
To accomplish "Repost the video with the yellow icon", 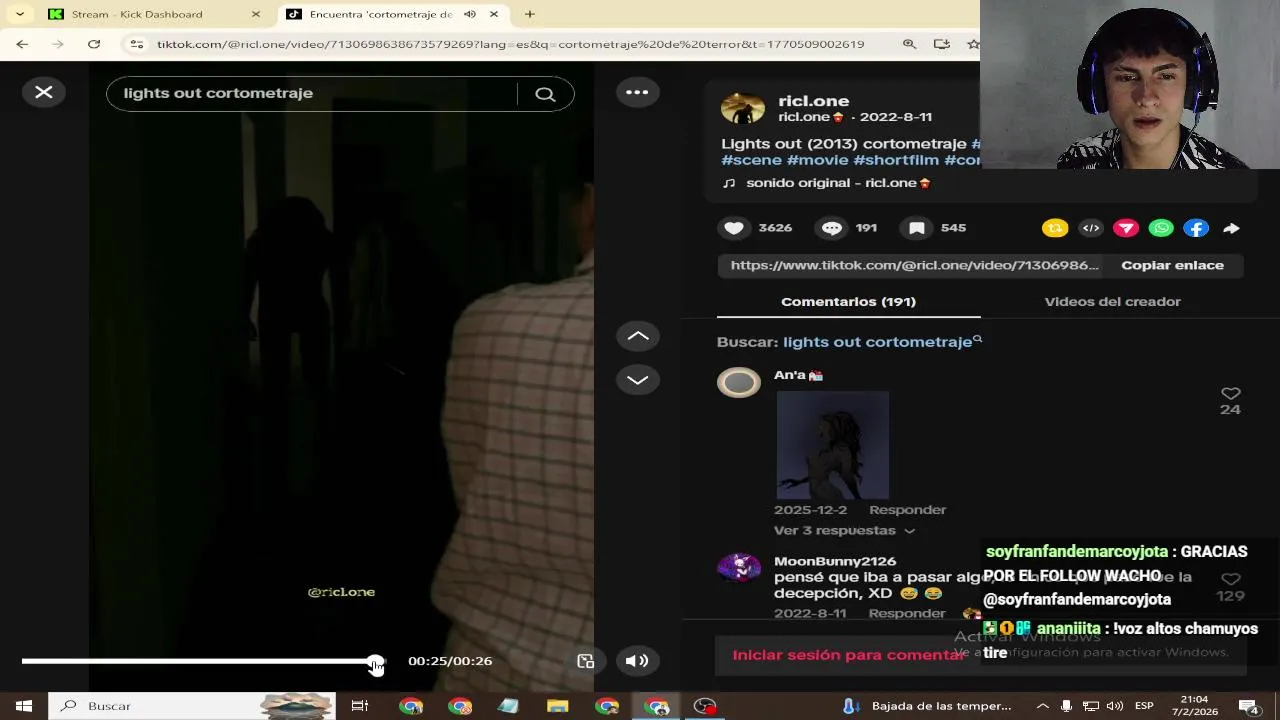I will 1055,228.
